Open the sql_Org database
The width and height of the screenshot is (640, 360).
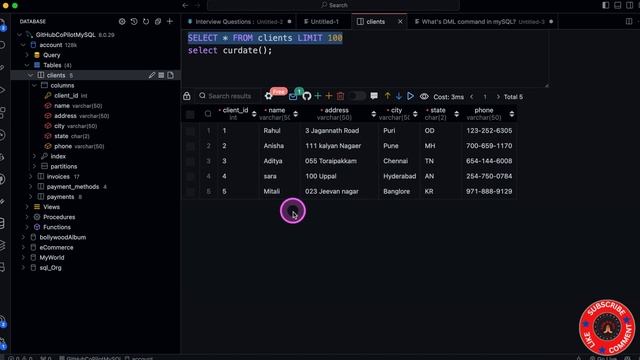(50, 268)
